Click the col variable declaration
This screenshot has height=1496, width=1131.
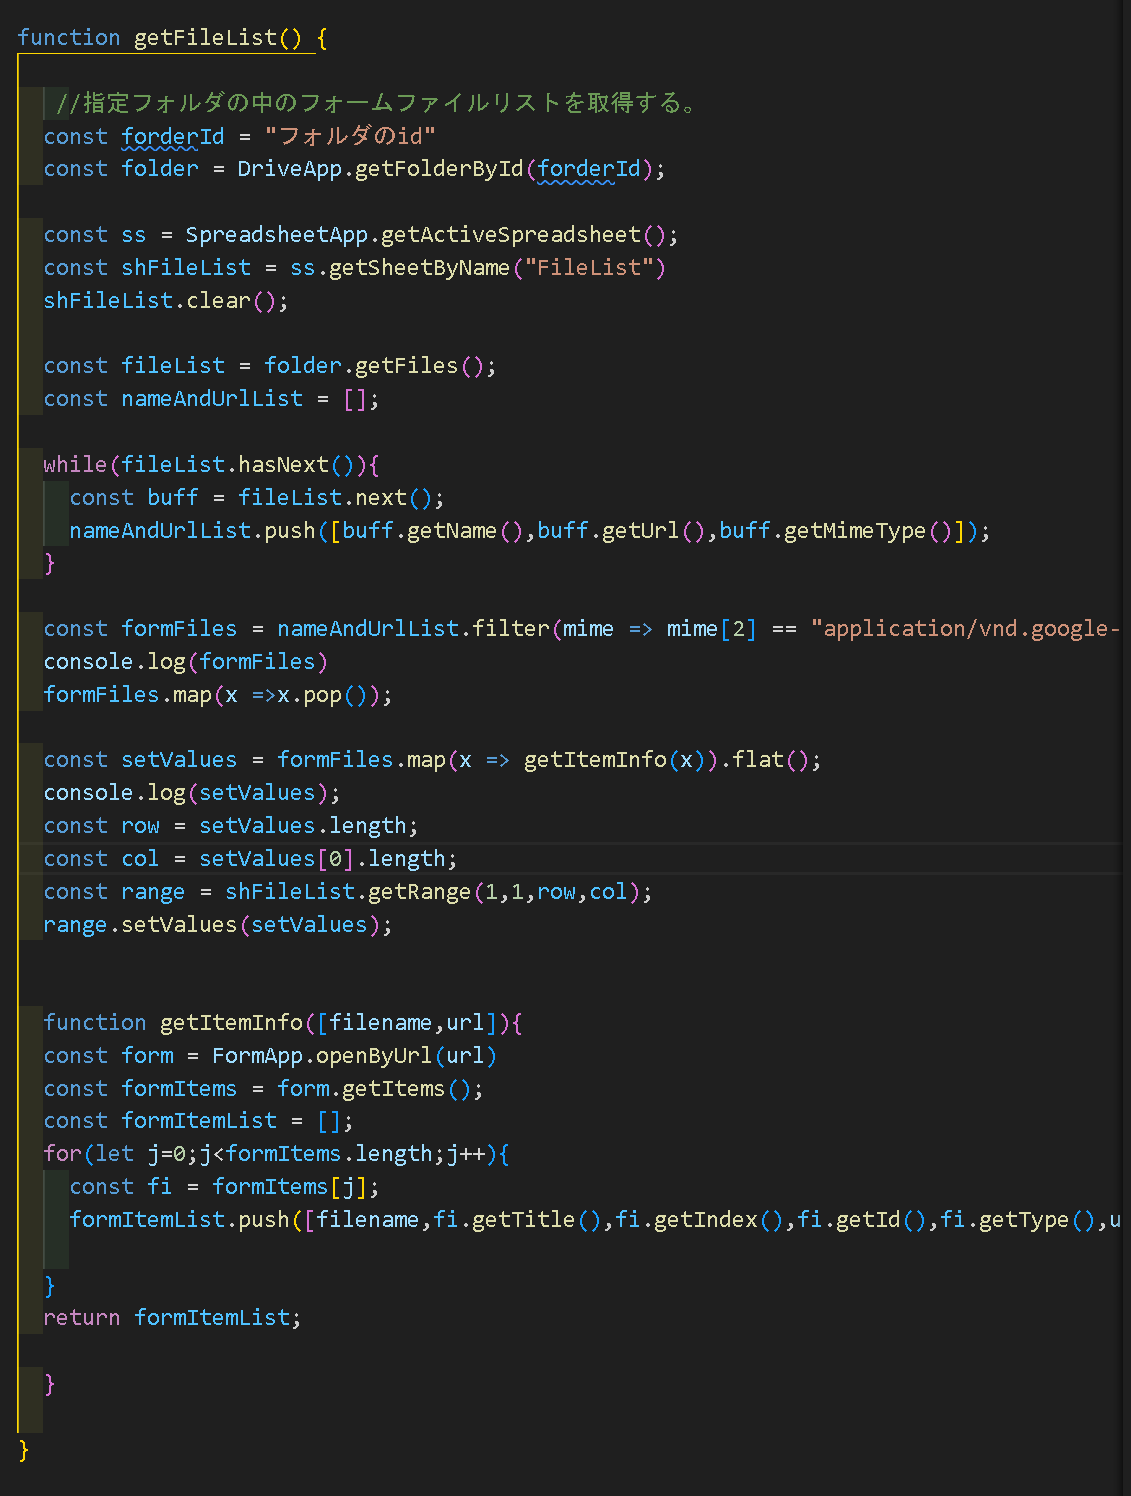pos(250,859)
